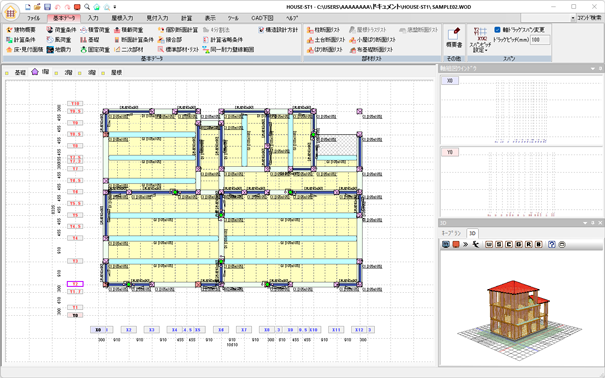Save the project with the floppy icon
This screenshot has height=378, width=605.
click(47, 7)
